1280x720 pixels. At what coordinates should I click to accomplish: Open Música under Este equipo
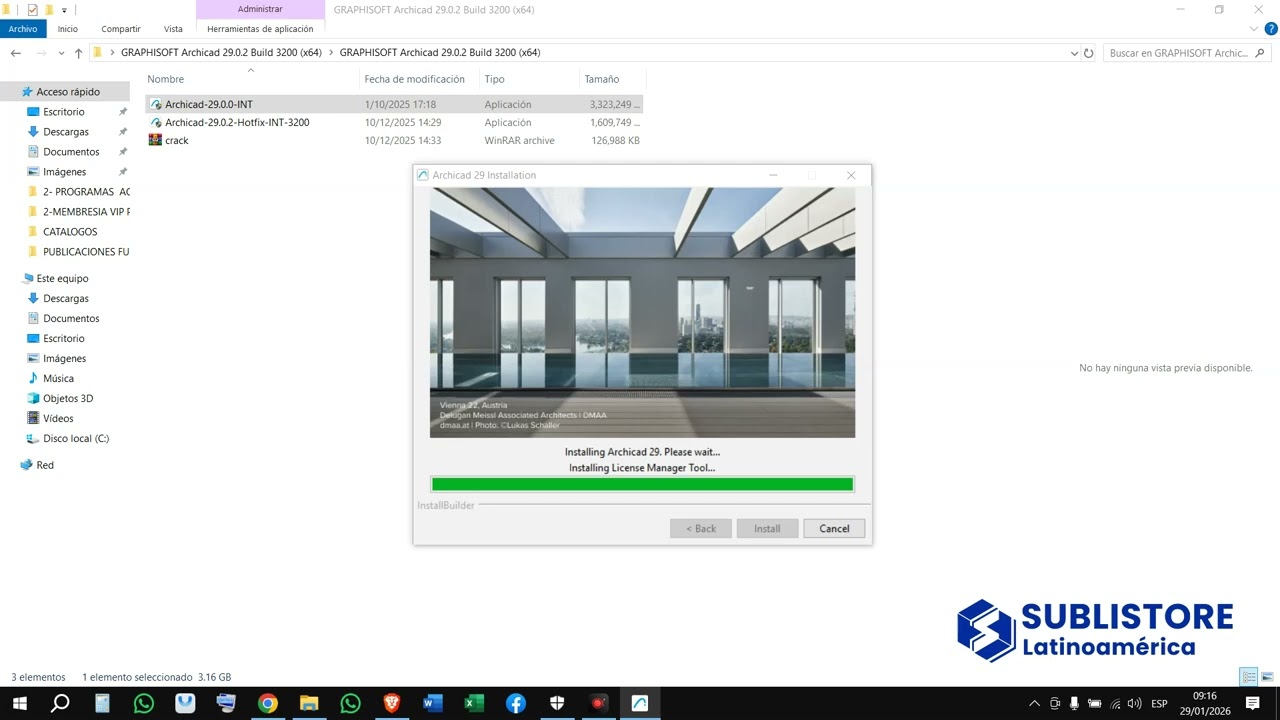(x=58, y=378)
